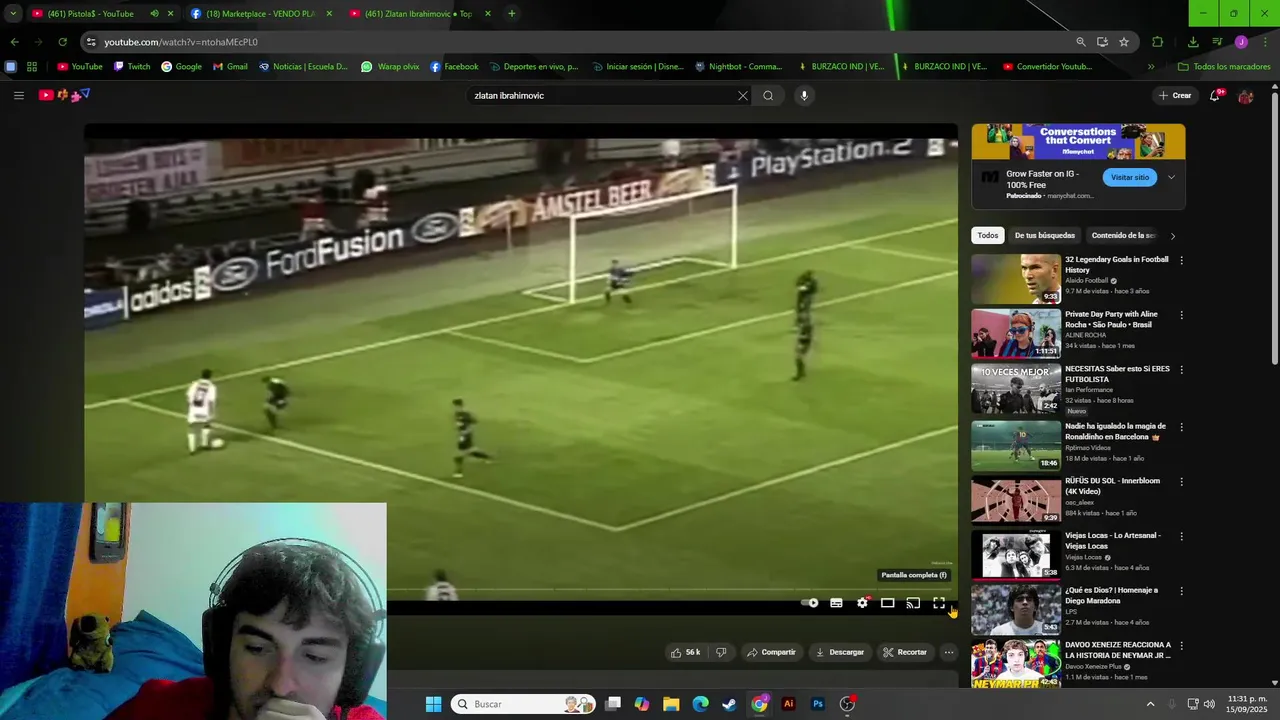Open the Chrome extensions puzzle icon

[1158, 42]
